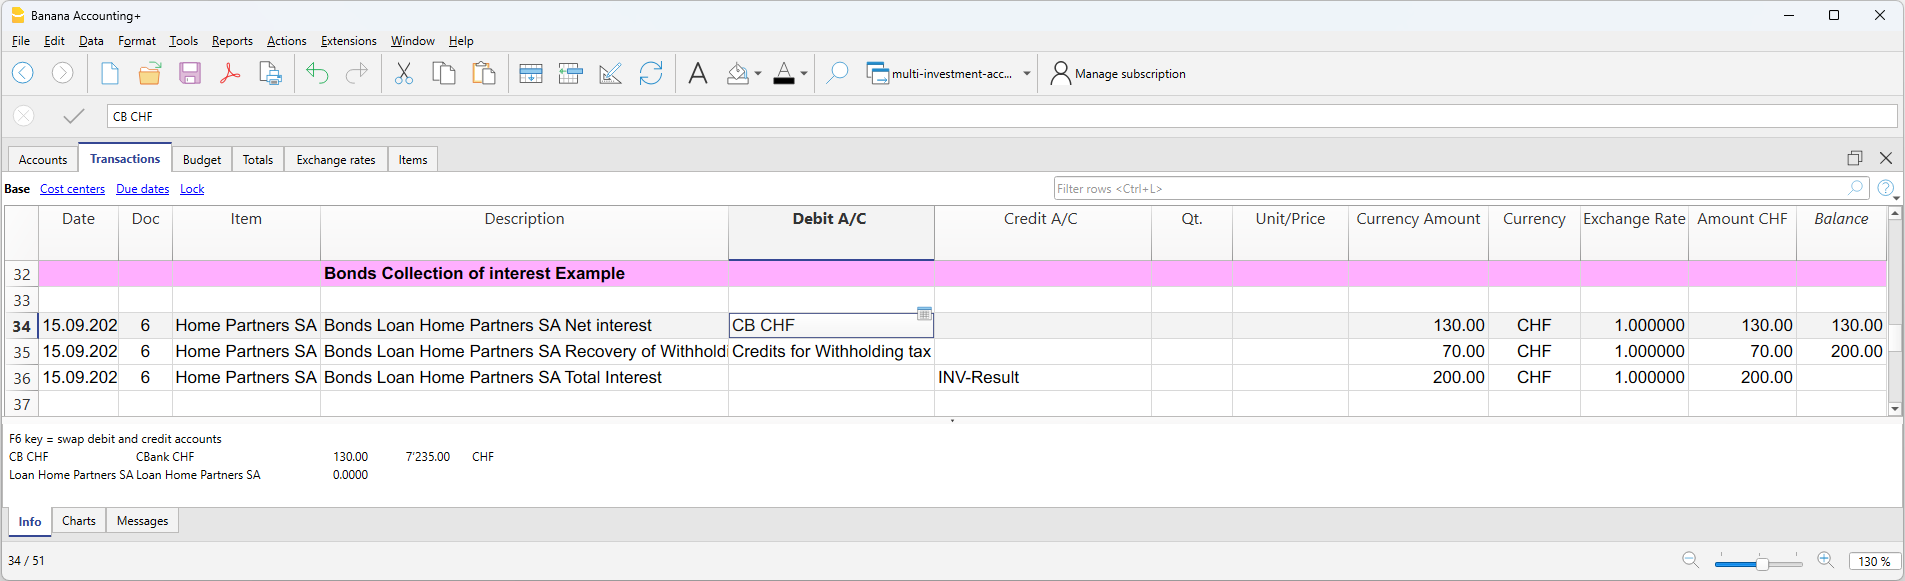Switch to the Budget tab
Screen dimensions: 1905x581
tap(202, 160)
